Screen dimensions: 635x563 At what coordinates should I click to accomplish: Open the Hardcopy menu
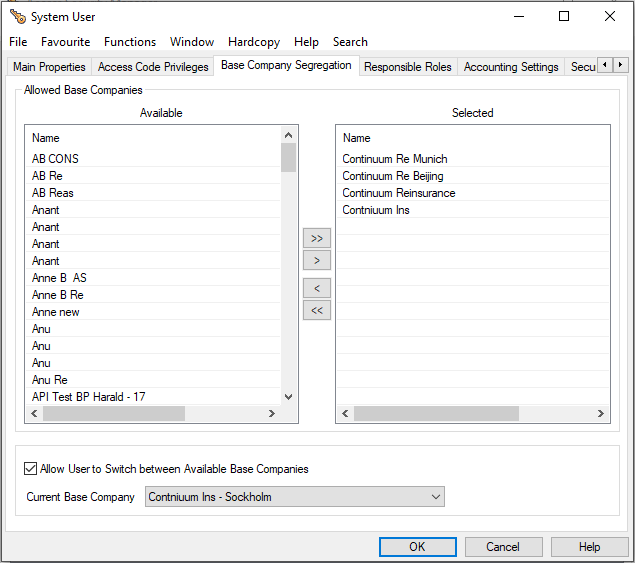(x=254, y=42)
